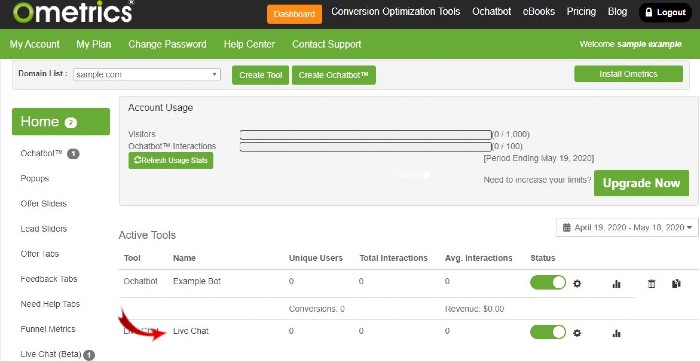The height and width of the screenshot is (361, 700).
Task: Toggle Live Chat status switch
Action: click(x=548, y=332)
